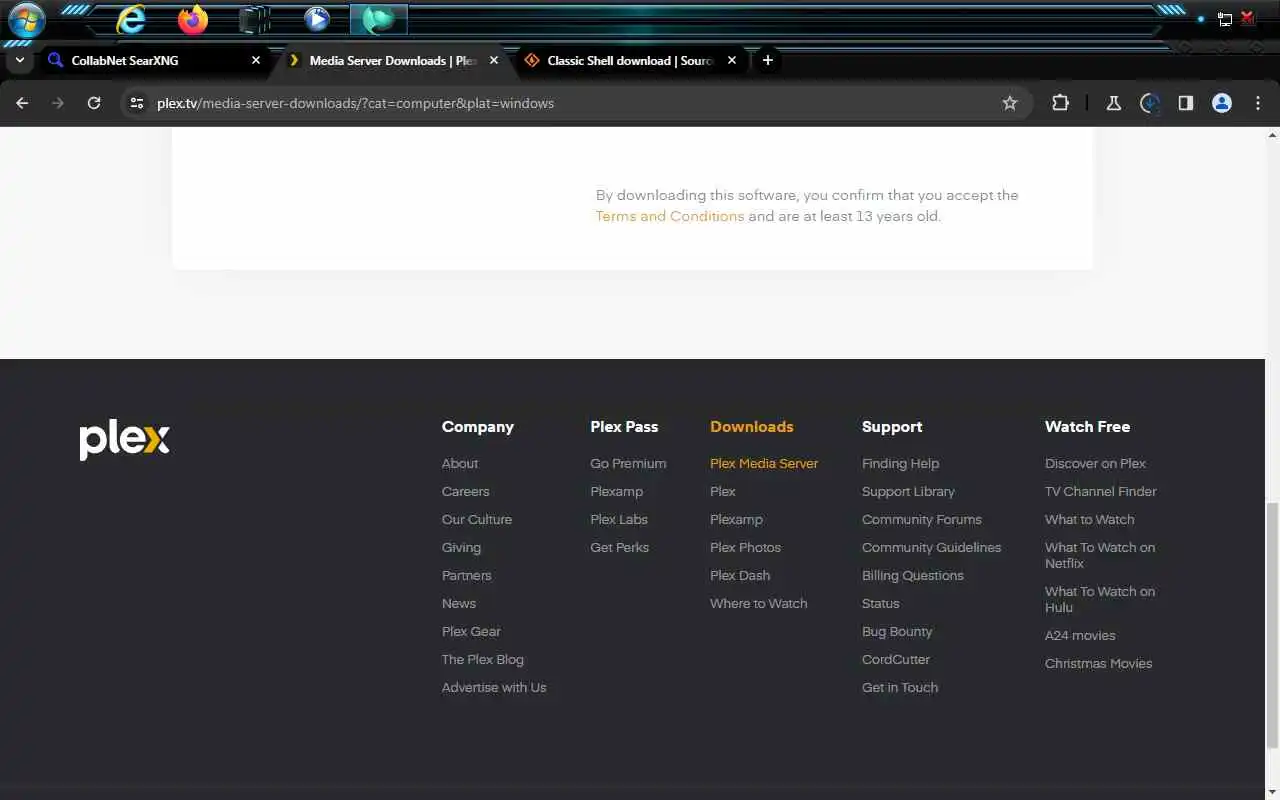Image resolution: width=1280 pixels, height=800 pixels.
Task: Open CordCutter link
Action: click(896, 659)
